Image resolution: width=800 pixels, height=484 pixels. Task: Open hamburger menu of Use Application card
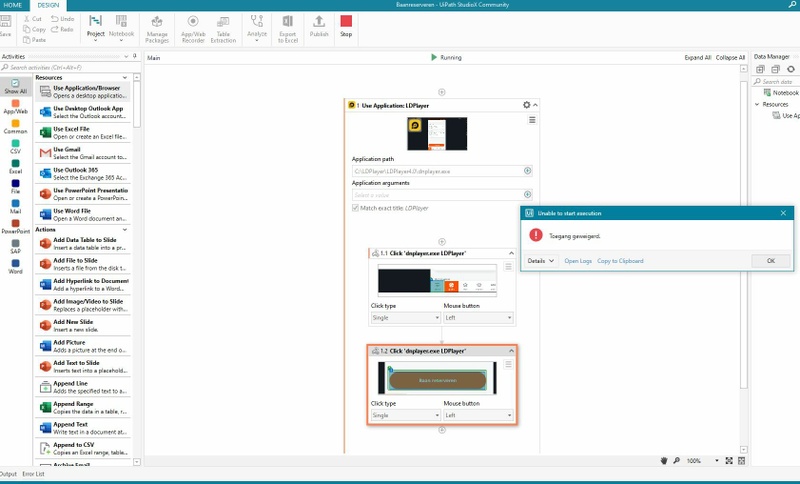pyautogui.click(x=532, y=120)
